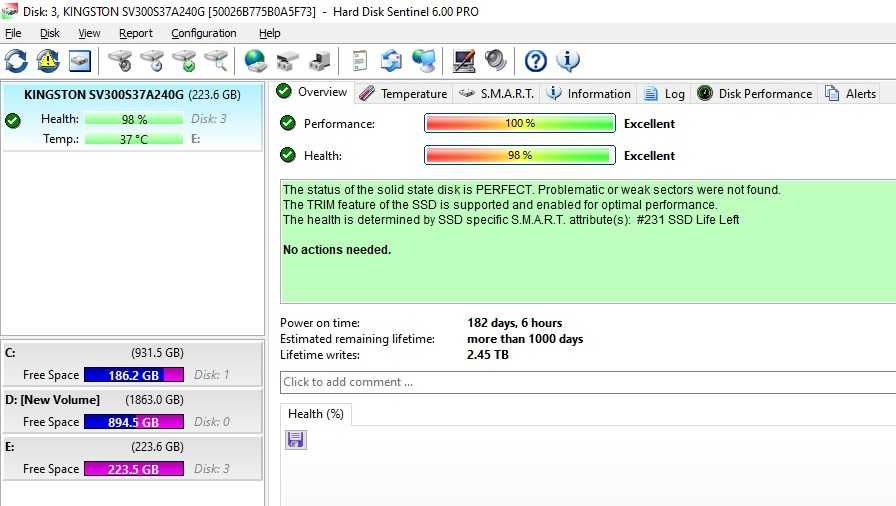Click the Temp. 37 °C green bar
The height and width of the screenshot is (506, 896).
coord(134,139)
